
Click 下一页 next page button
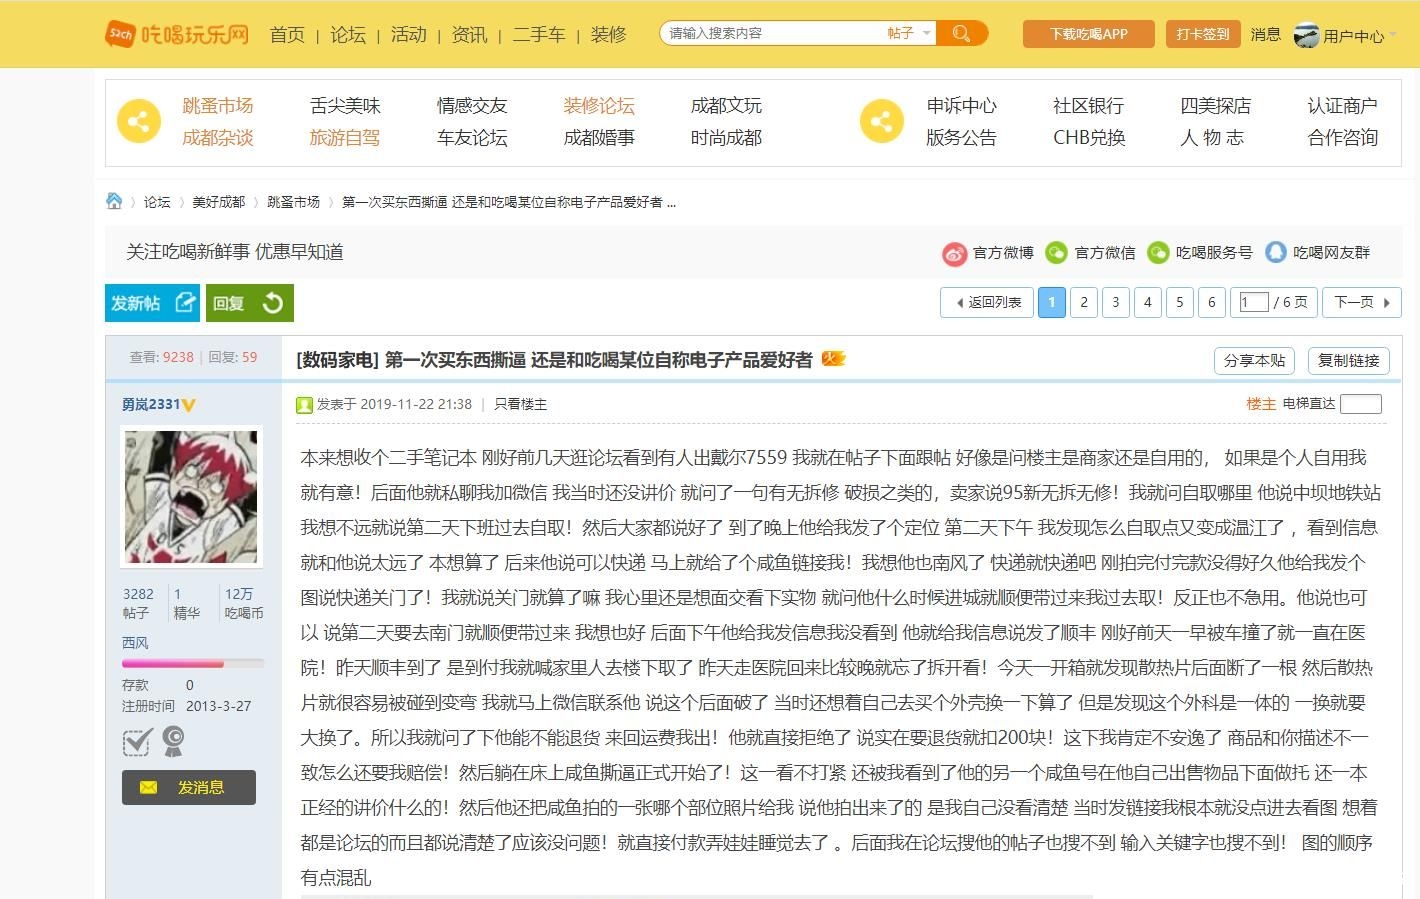1362,303
